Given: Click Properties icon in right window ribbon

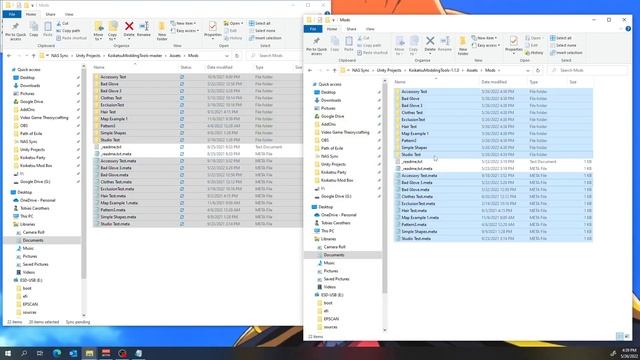Looking at the screenshot, I should [513, 44].
